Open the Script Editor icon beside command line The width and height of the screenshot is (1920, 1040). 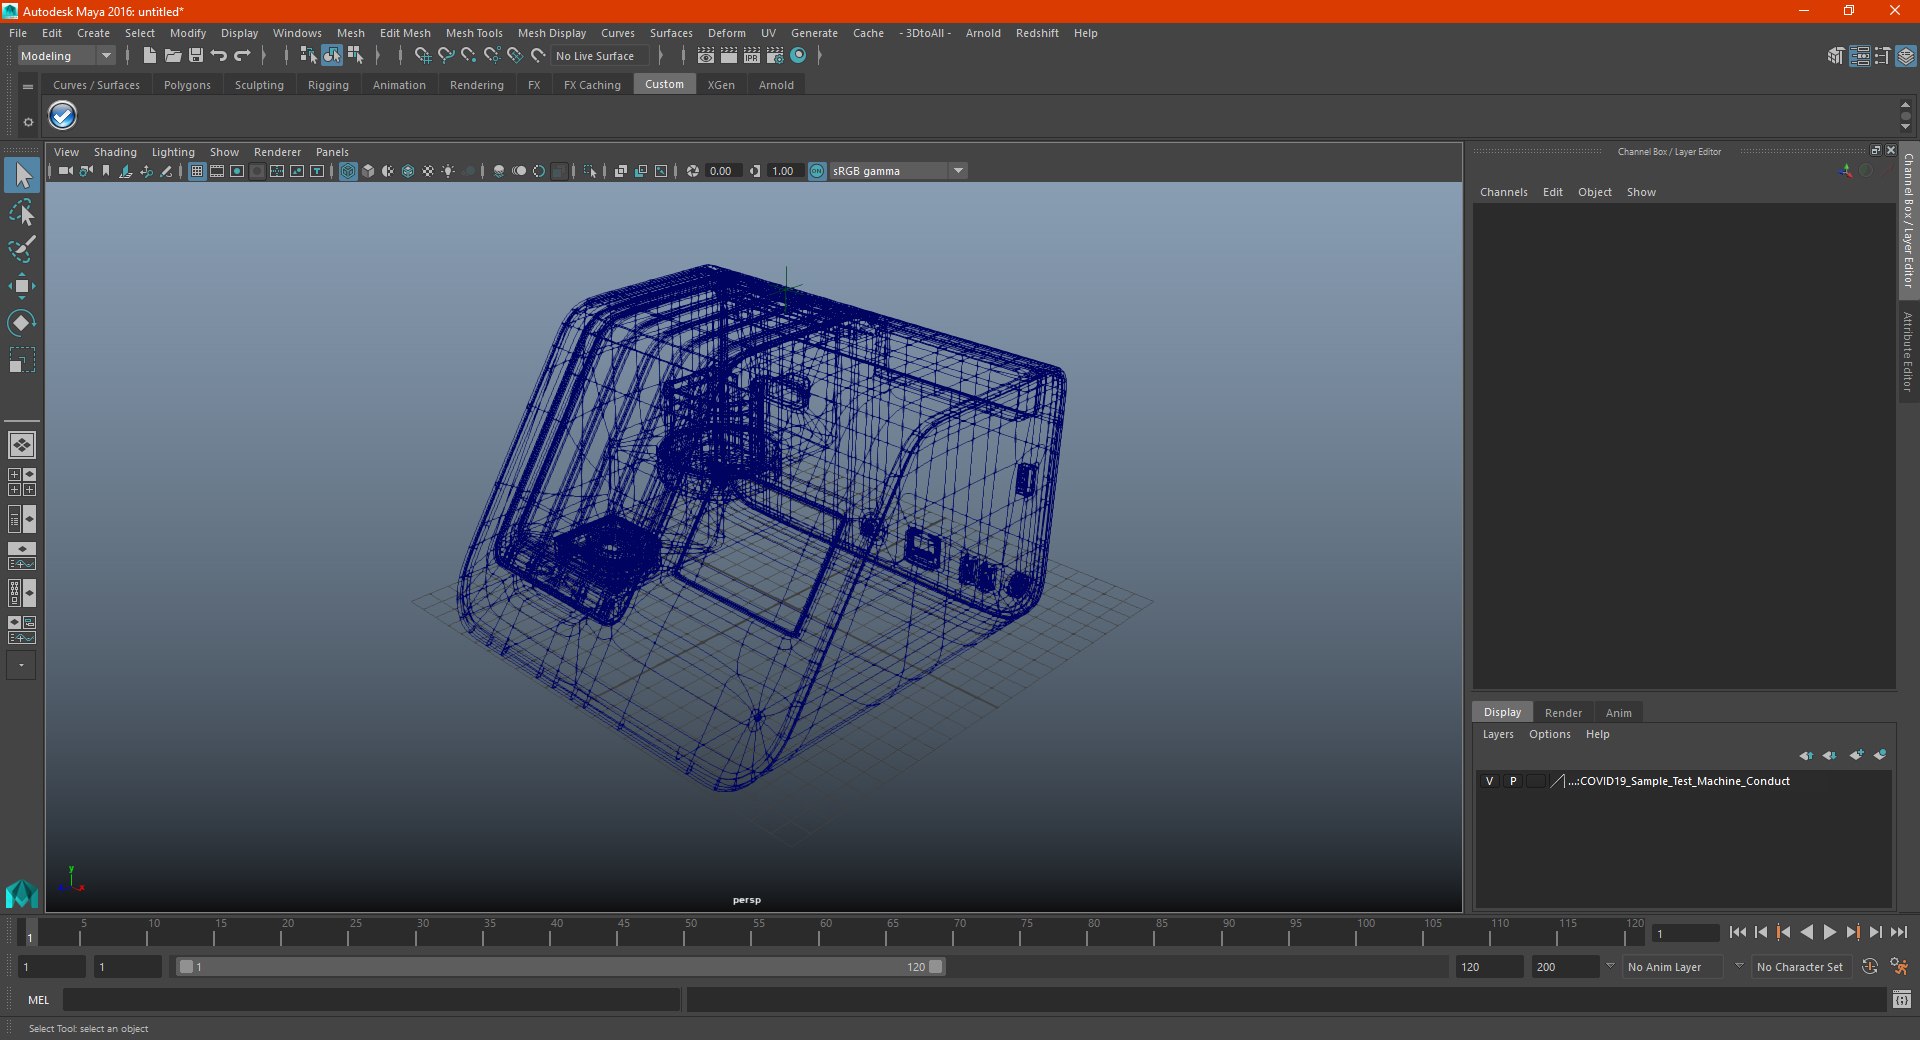1902,999
